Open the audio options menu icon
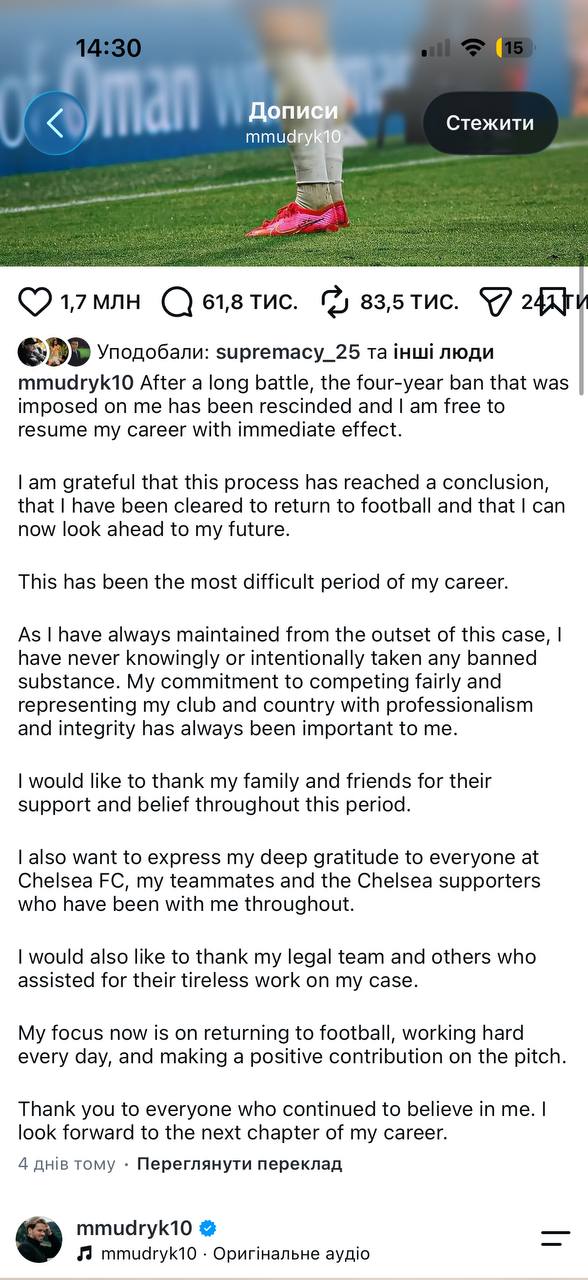This screenshot has height=1280, width=588. pyautogui.click(x=555, y=1238)
